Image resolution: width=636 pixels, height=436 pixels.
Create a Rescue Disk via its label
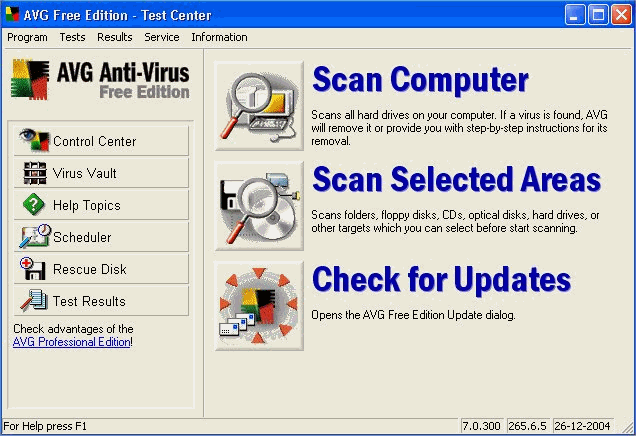click(90, 269)
